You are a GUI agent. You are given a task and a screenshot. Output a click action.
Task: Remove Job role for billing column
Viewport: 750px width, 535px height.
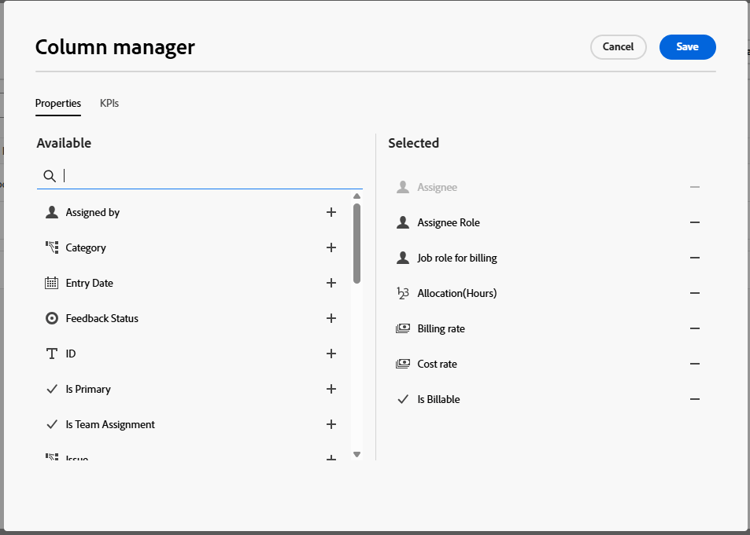(695, 258)
